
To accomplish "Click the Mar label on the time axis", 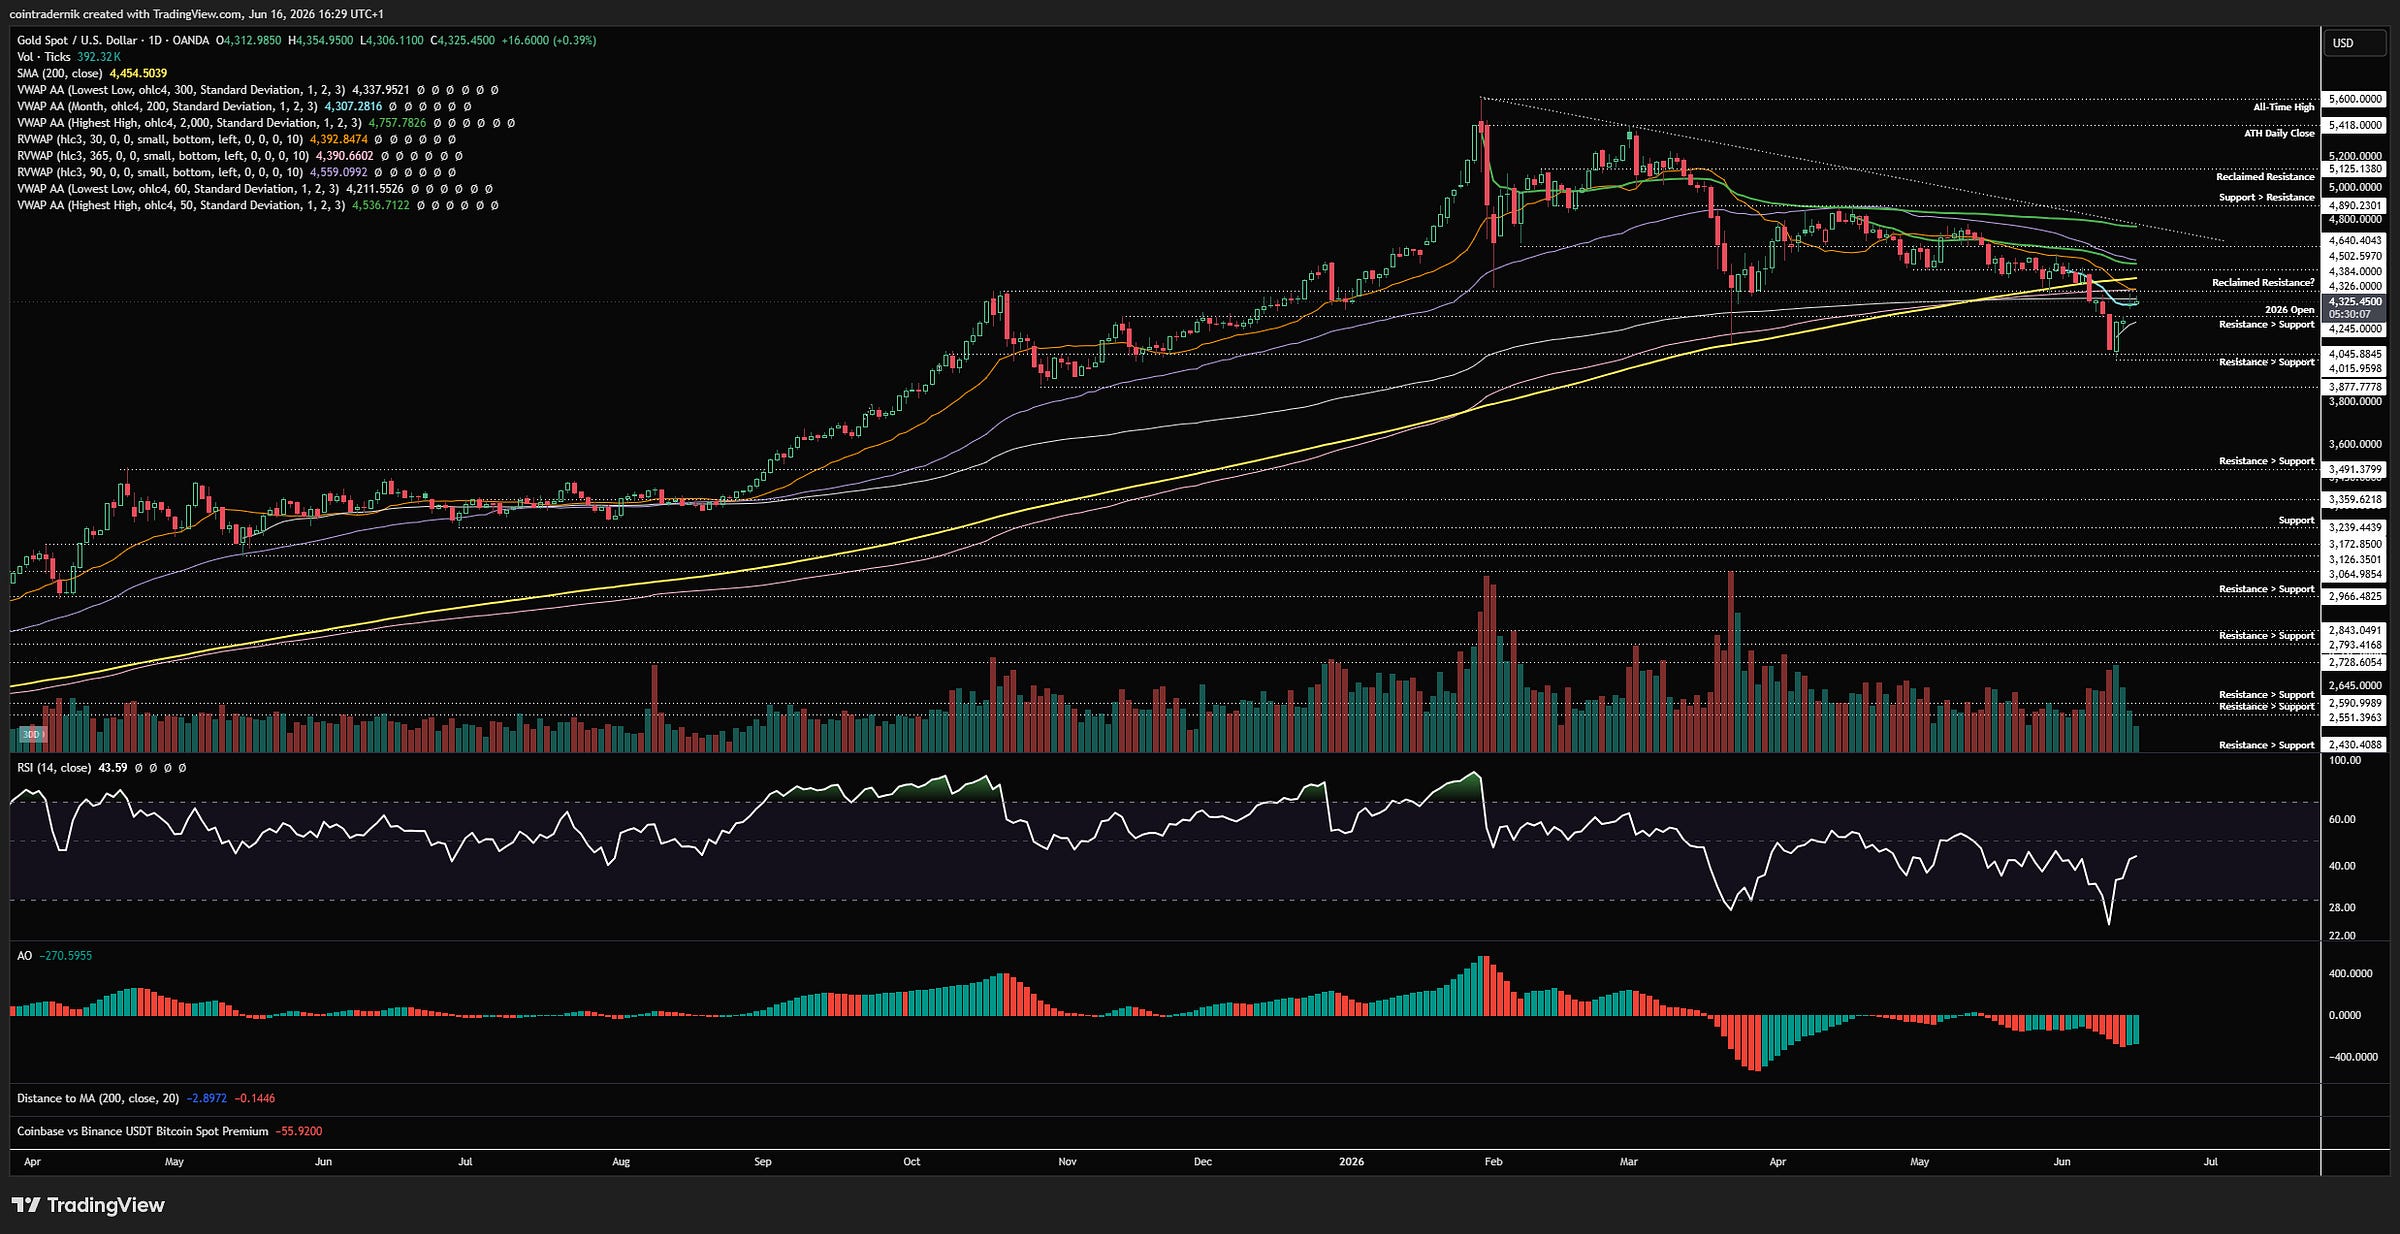I will 1629,1162.
